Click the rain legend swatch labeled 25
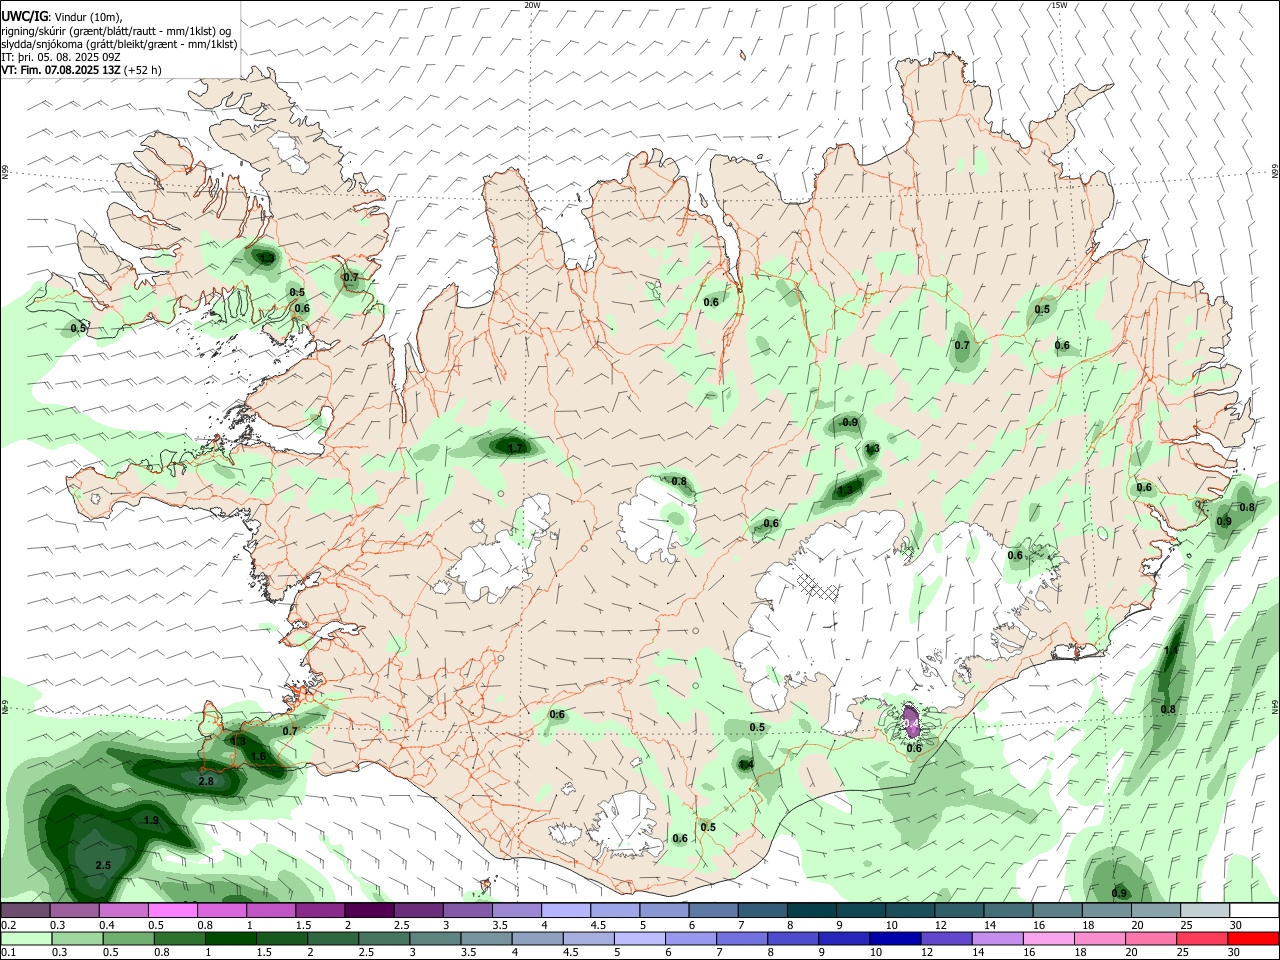 [x=1203, y=939]
